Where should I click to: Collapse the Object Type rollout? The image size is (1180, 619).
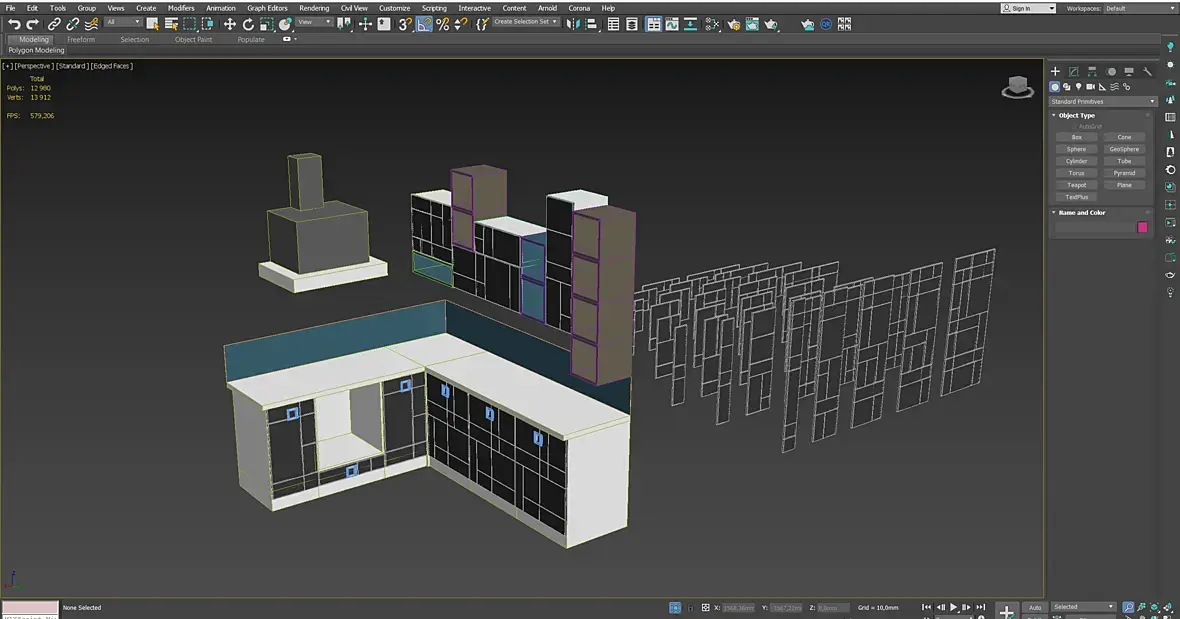(1076, 115)
